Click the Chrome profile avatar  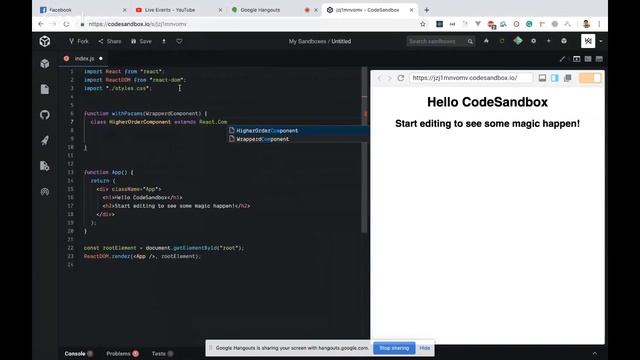586,24
